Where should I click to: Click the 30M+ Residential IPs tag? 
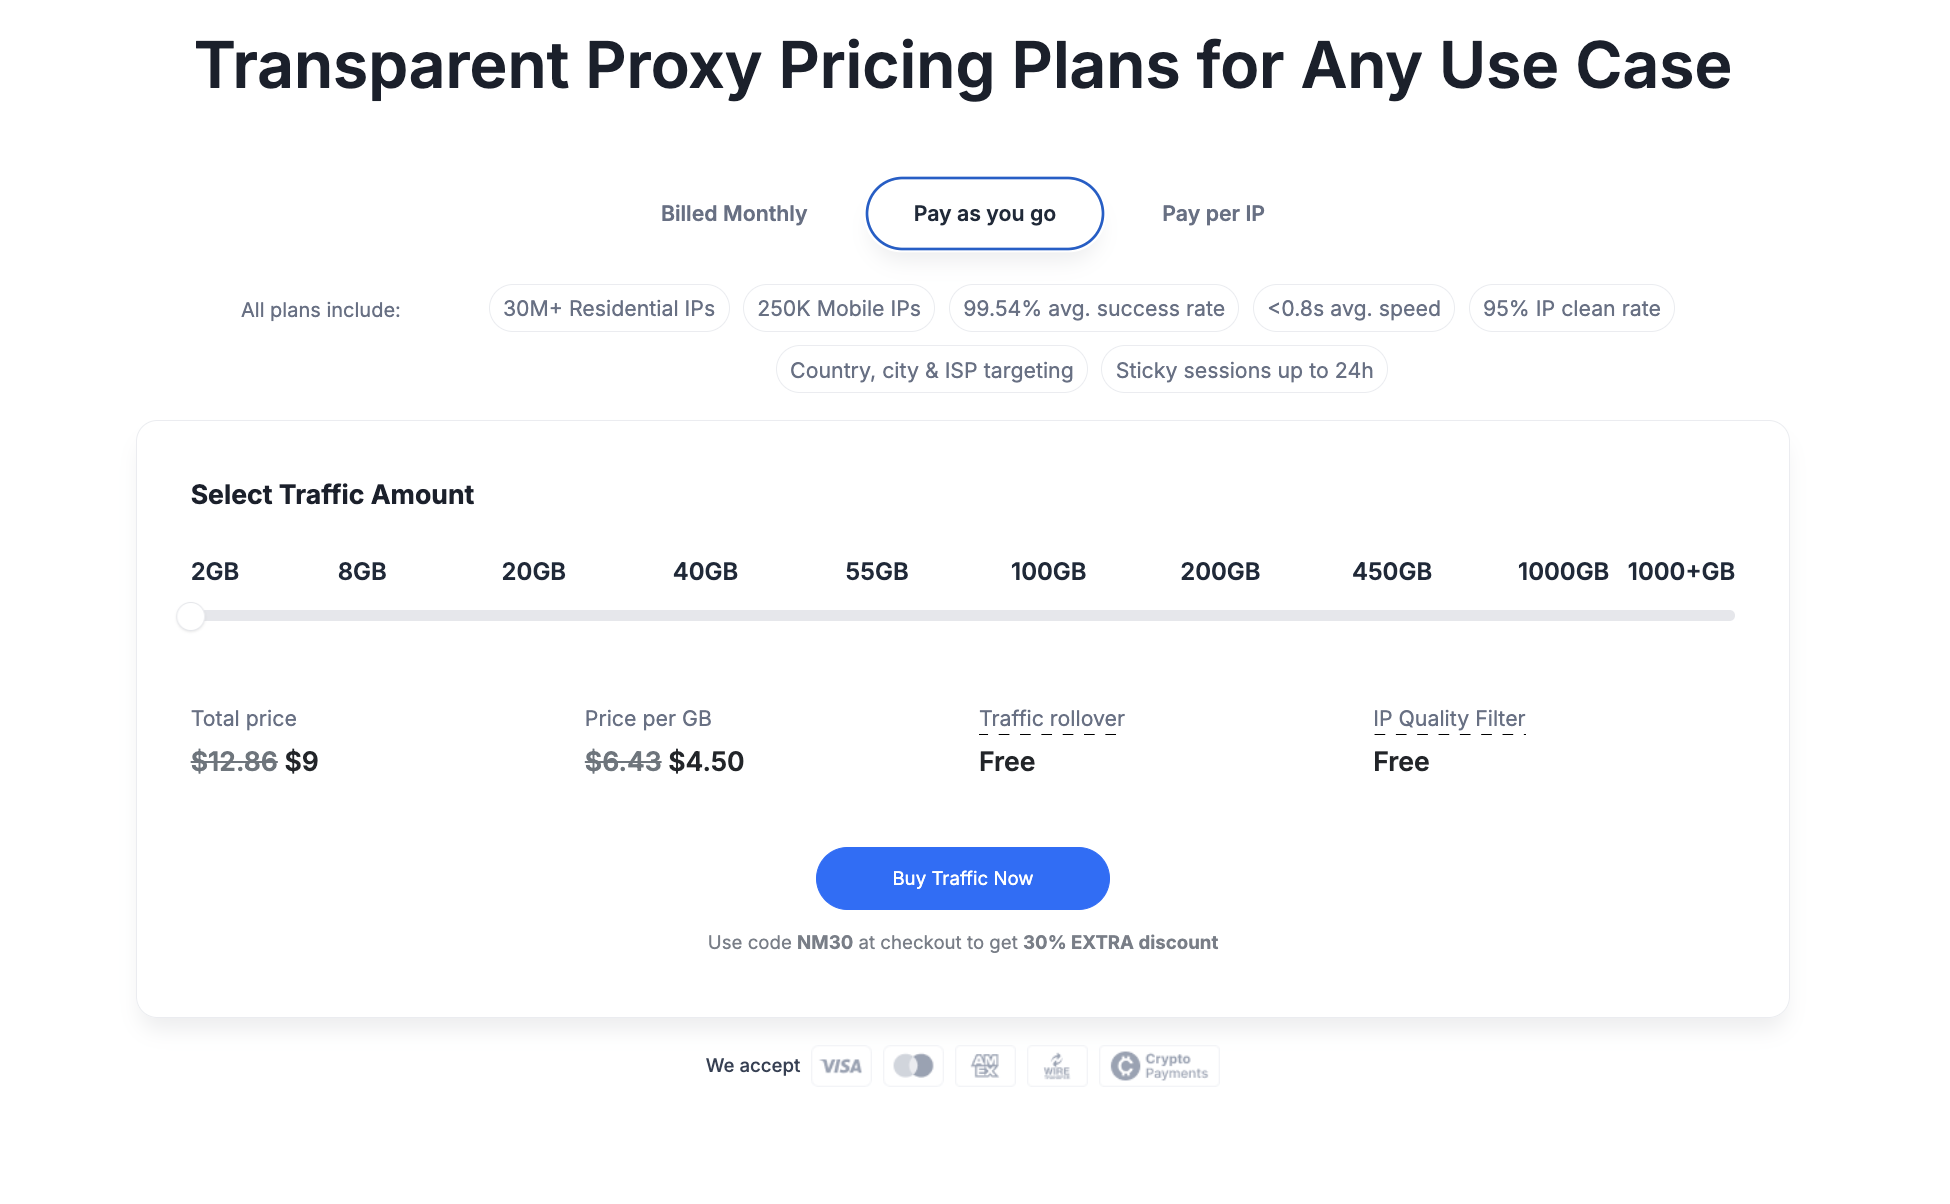click(x=609, y=308)
